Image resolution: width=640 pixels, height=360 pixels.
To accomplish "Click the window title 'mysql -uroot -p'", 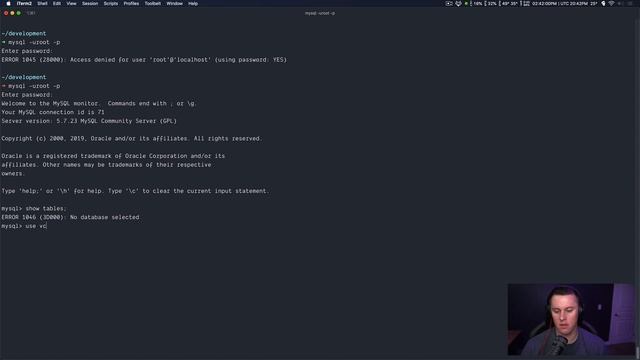I will [x=320, y=13].
